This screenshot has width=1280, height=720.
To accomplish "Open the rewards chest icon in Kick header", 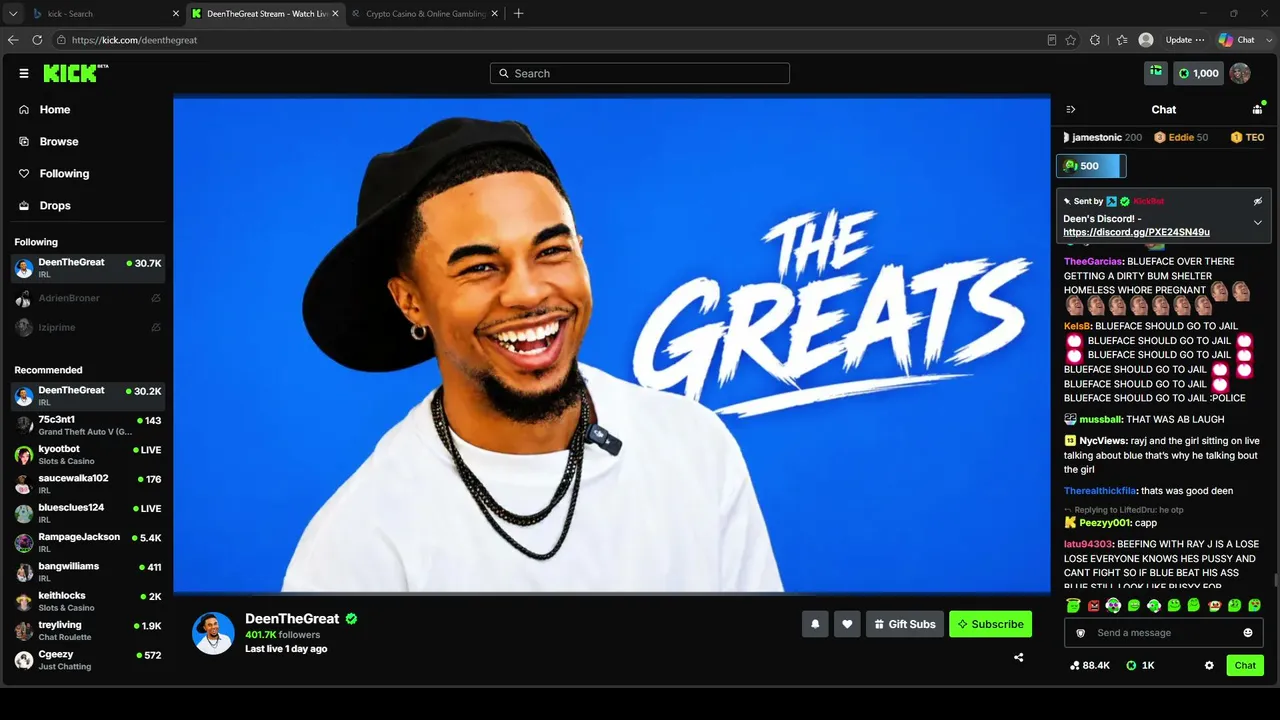I will [x=1156, y=73].
